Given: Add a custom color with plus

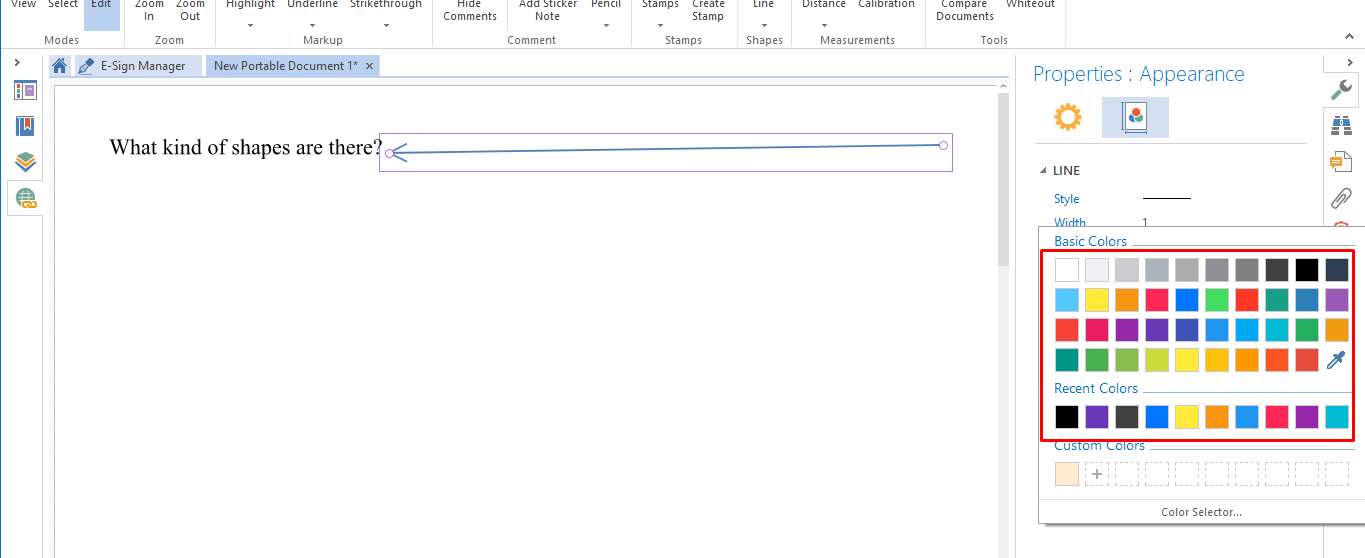Looking at the screenshot, I should pyautogui.click(x=1097, y=474).
